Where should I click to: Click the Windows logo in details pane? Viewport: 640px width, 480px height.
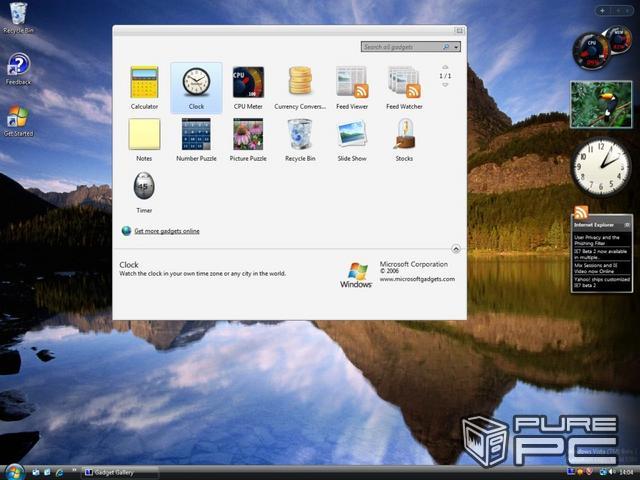pos(356,275)
